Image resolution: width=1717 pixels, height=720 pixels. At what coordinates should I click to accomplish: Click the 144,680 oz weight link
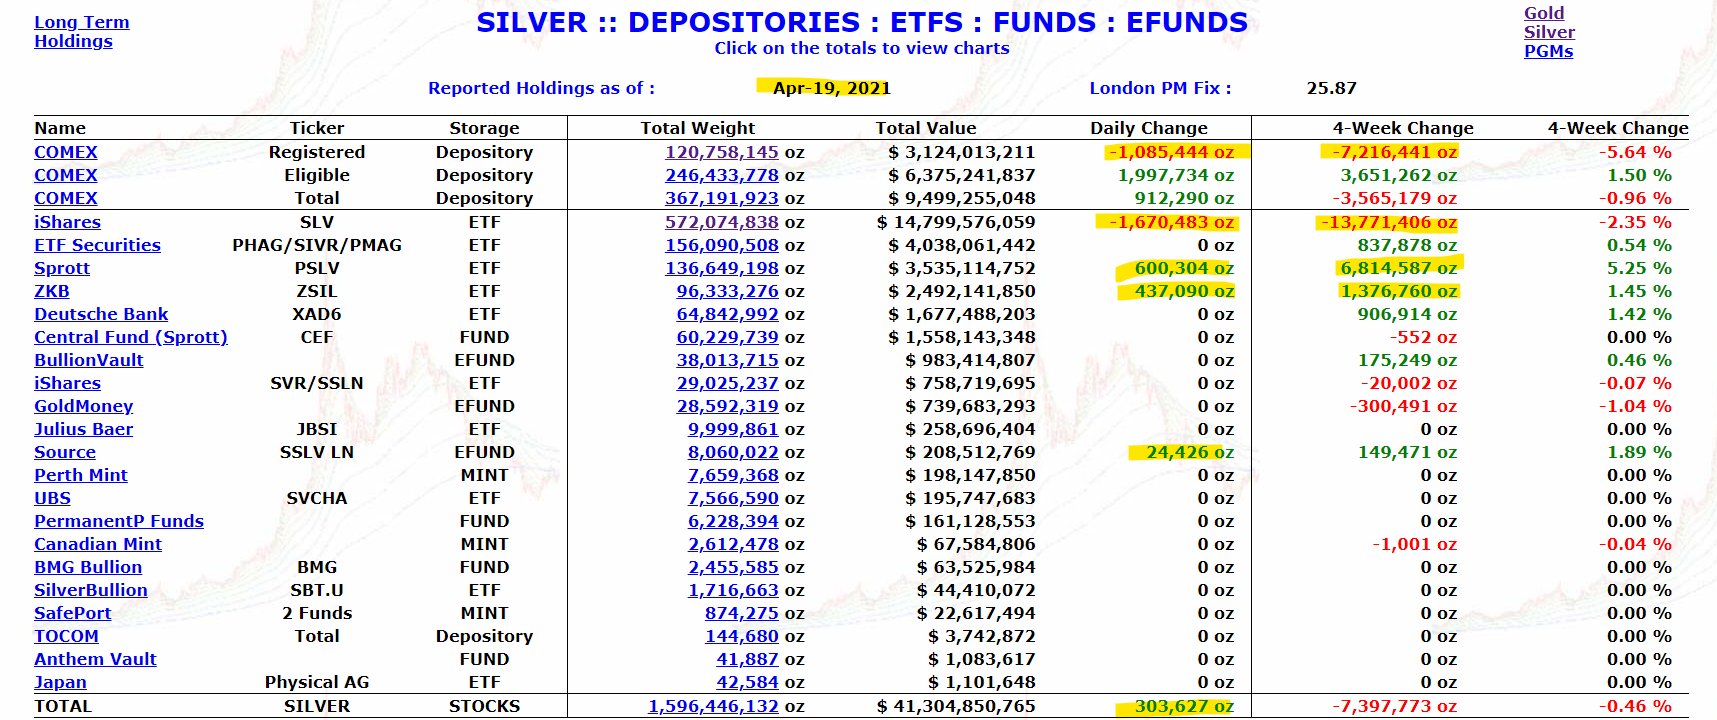click(741, 636)
